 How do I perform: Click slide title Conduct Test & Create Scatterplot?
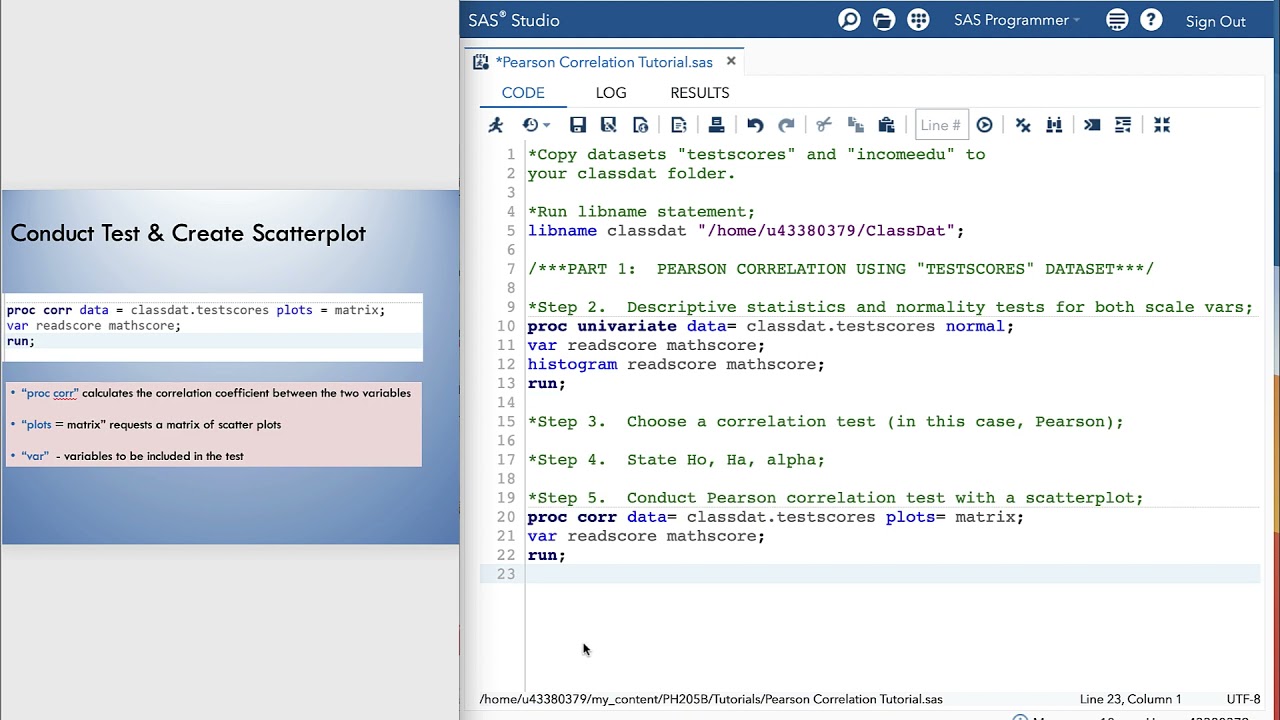188,233
